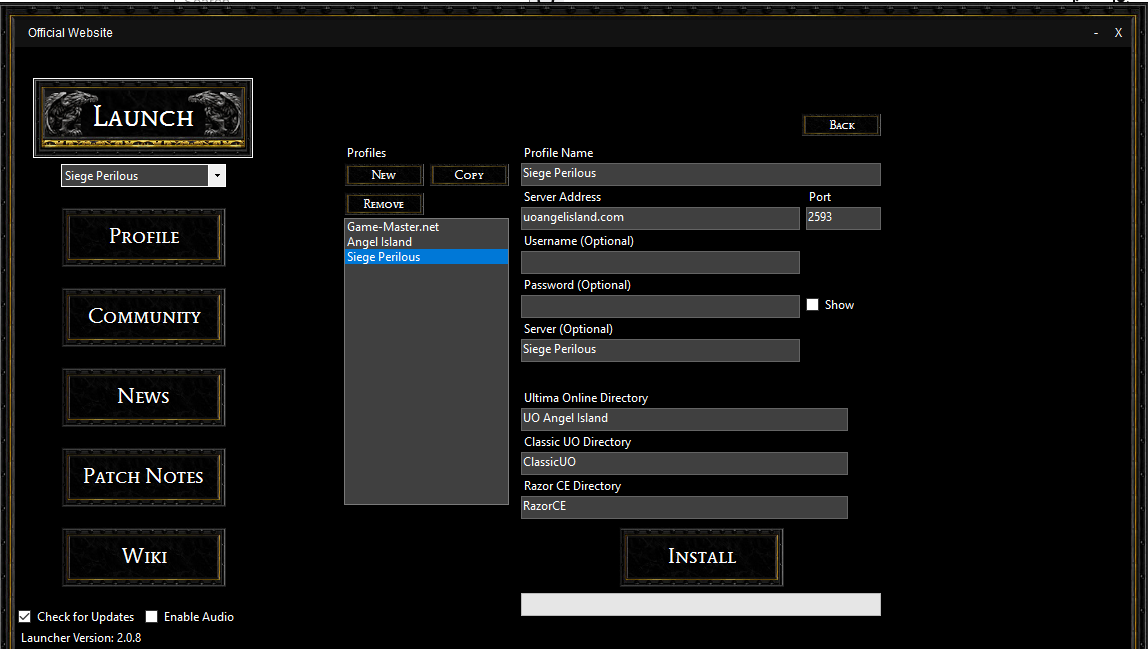Screen dimensions: 1148x649
Task: Click the Install button
Action: pyautogui.click(x=701, y=557)
